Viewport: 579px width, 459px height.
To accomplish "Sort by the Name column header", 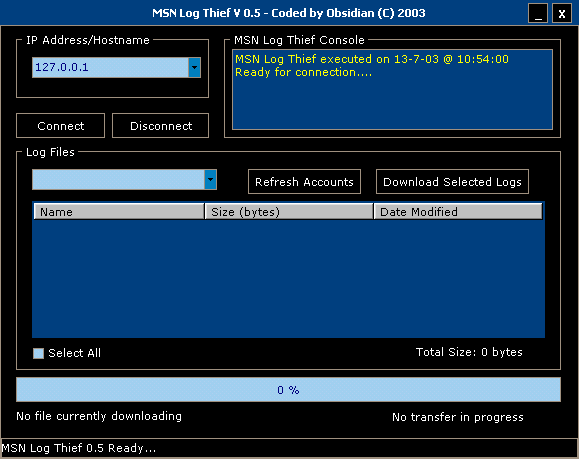I will [x=119, y=212].
